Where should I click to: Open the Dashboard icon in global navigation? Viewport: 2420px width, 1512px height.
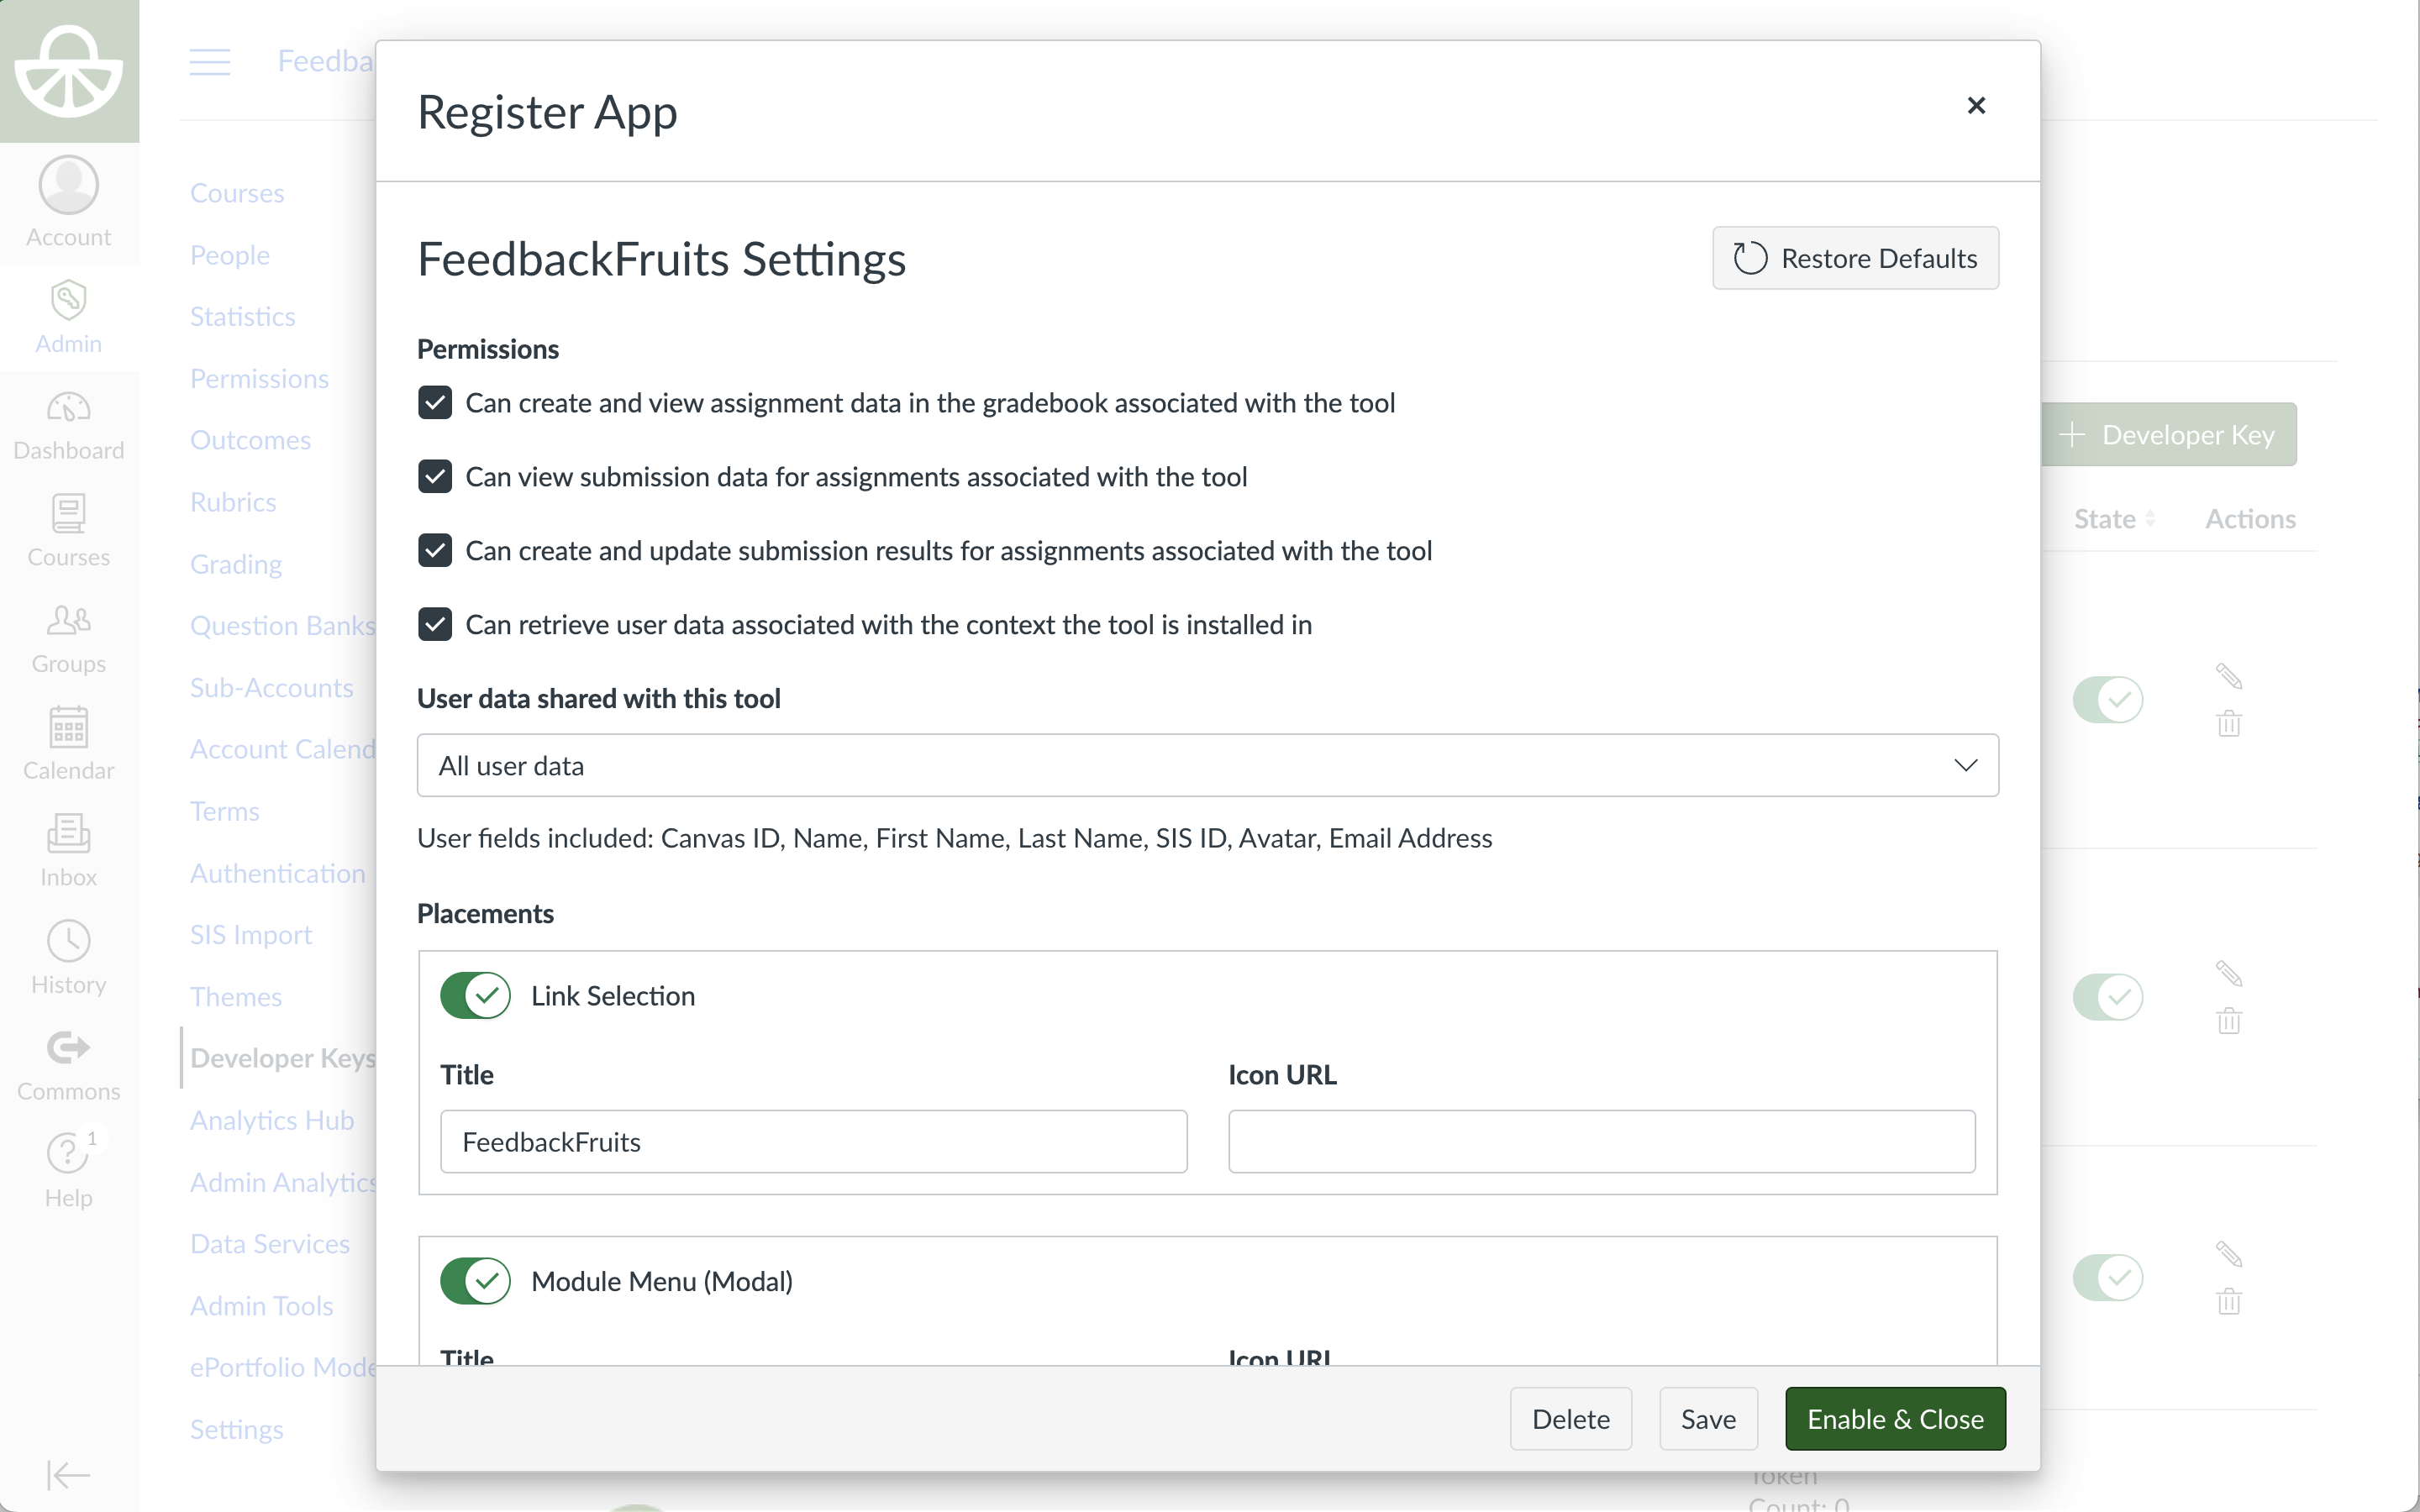[x=68, y=408]
